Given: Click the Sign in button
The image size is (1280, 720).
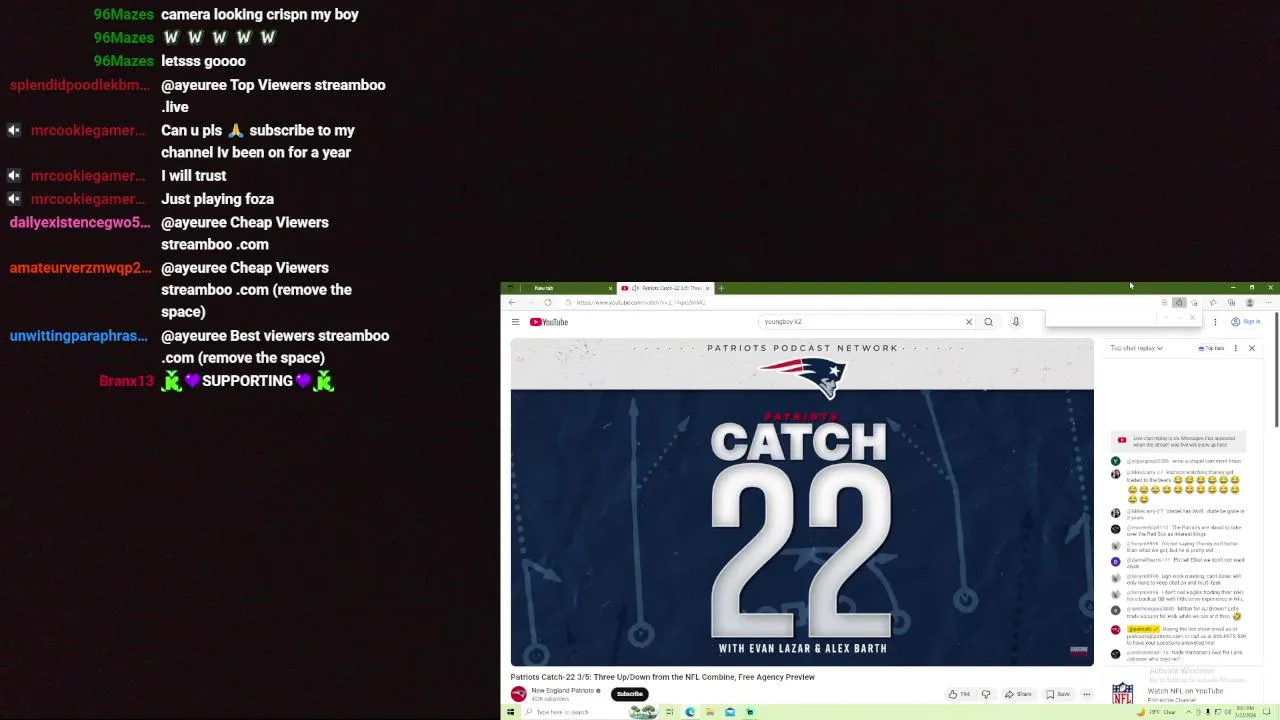Looking at the screenshot, I should 1245,322.
